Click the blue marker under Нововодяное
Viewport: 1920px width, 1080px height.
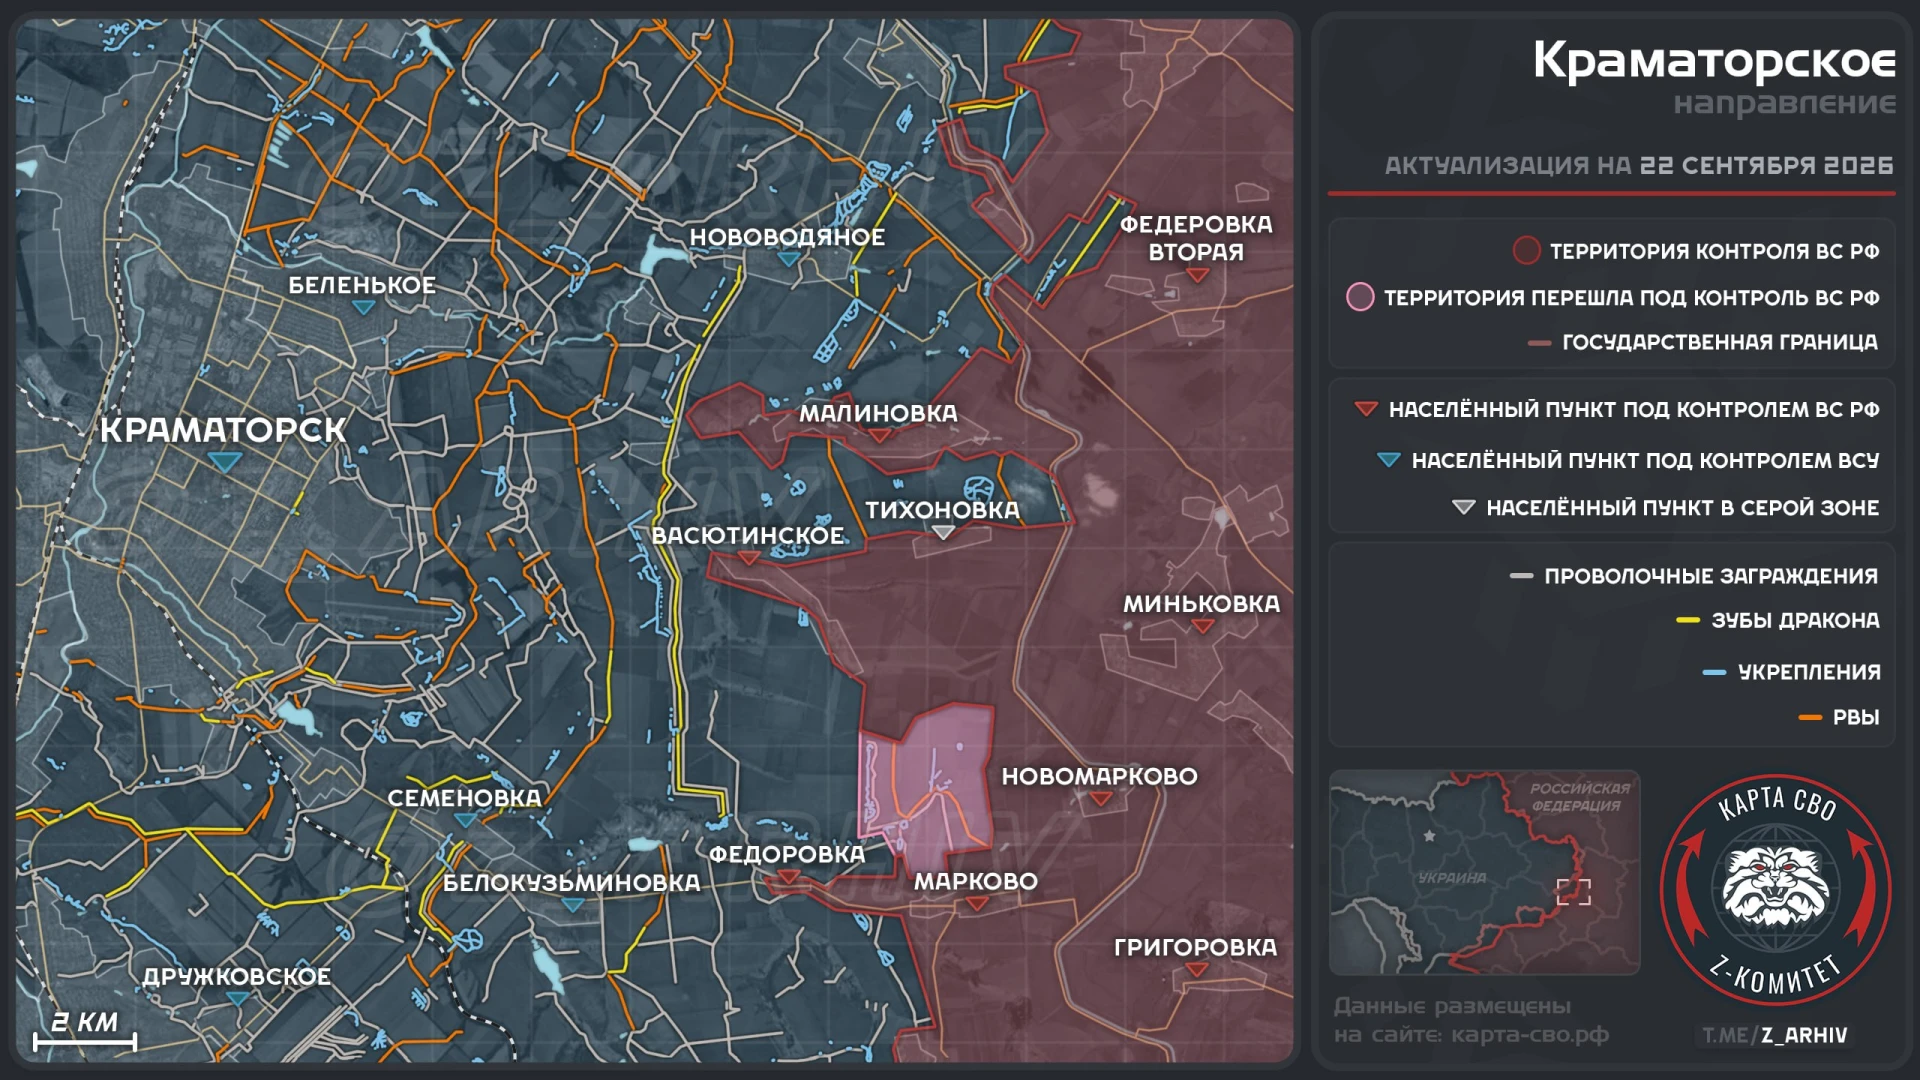coord(788,260)
